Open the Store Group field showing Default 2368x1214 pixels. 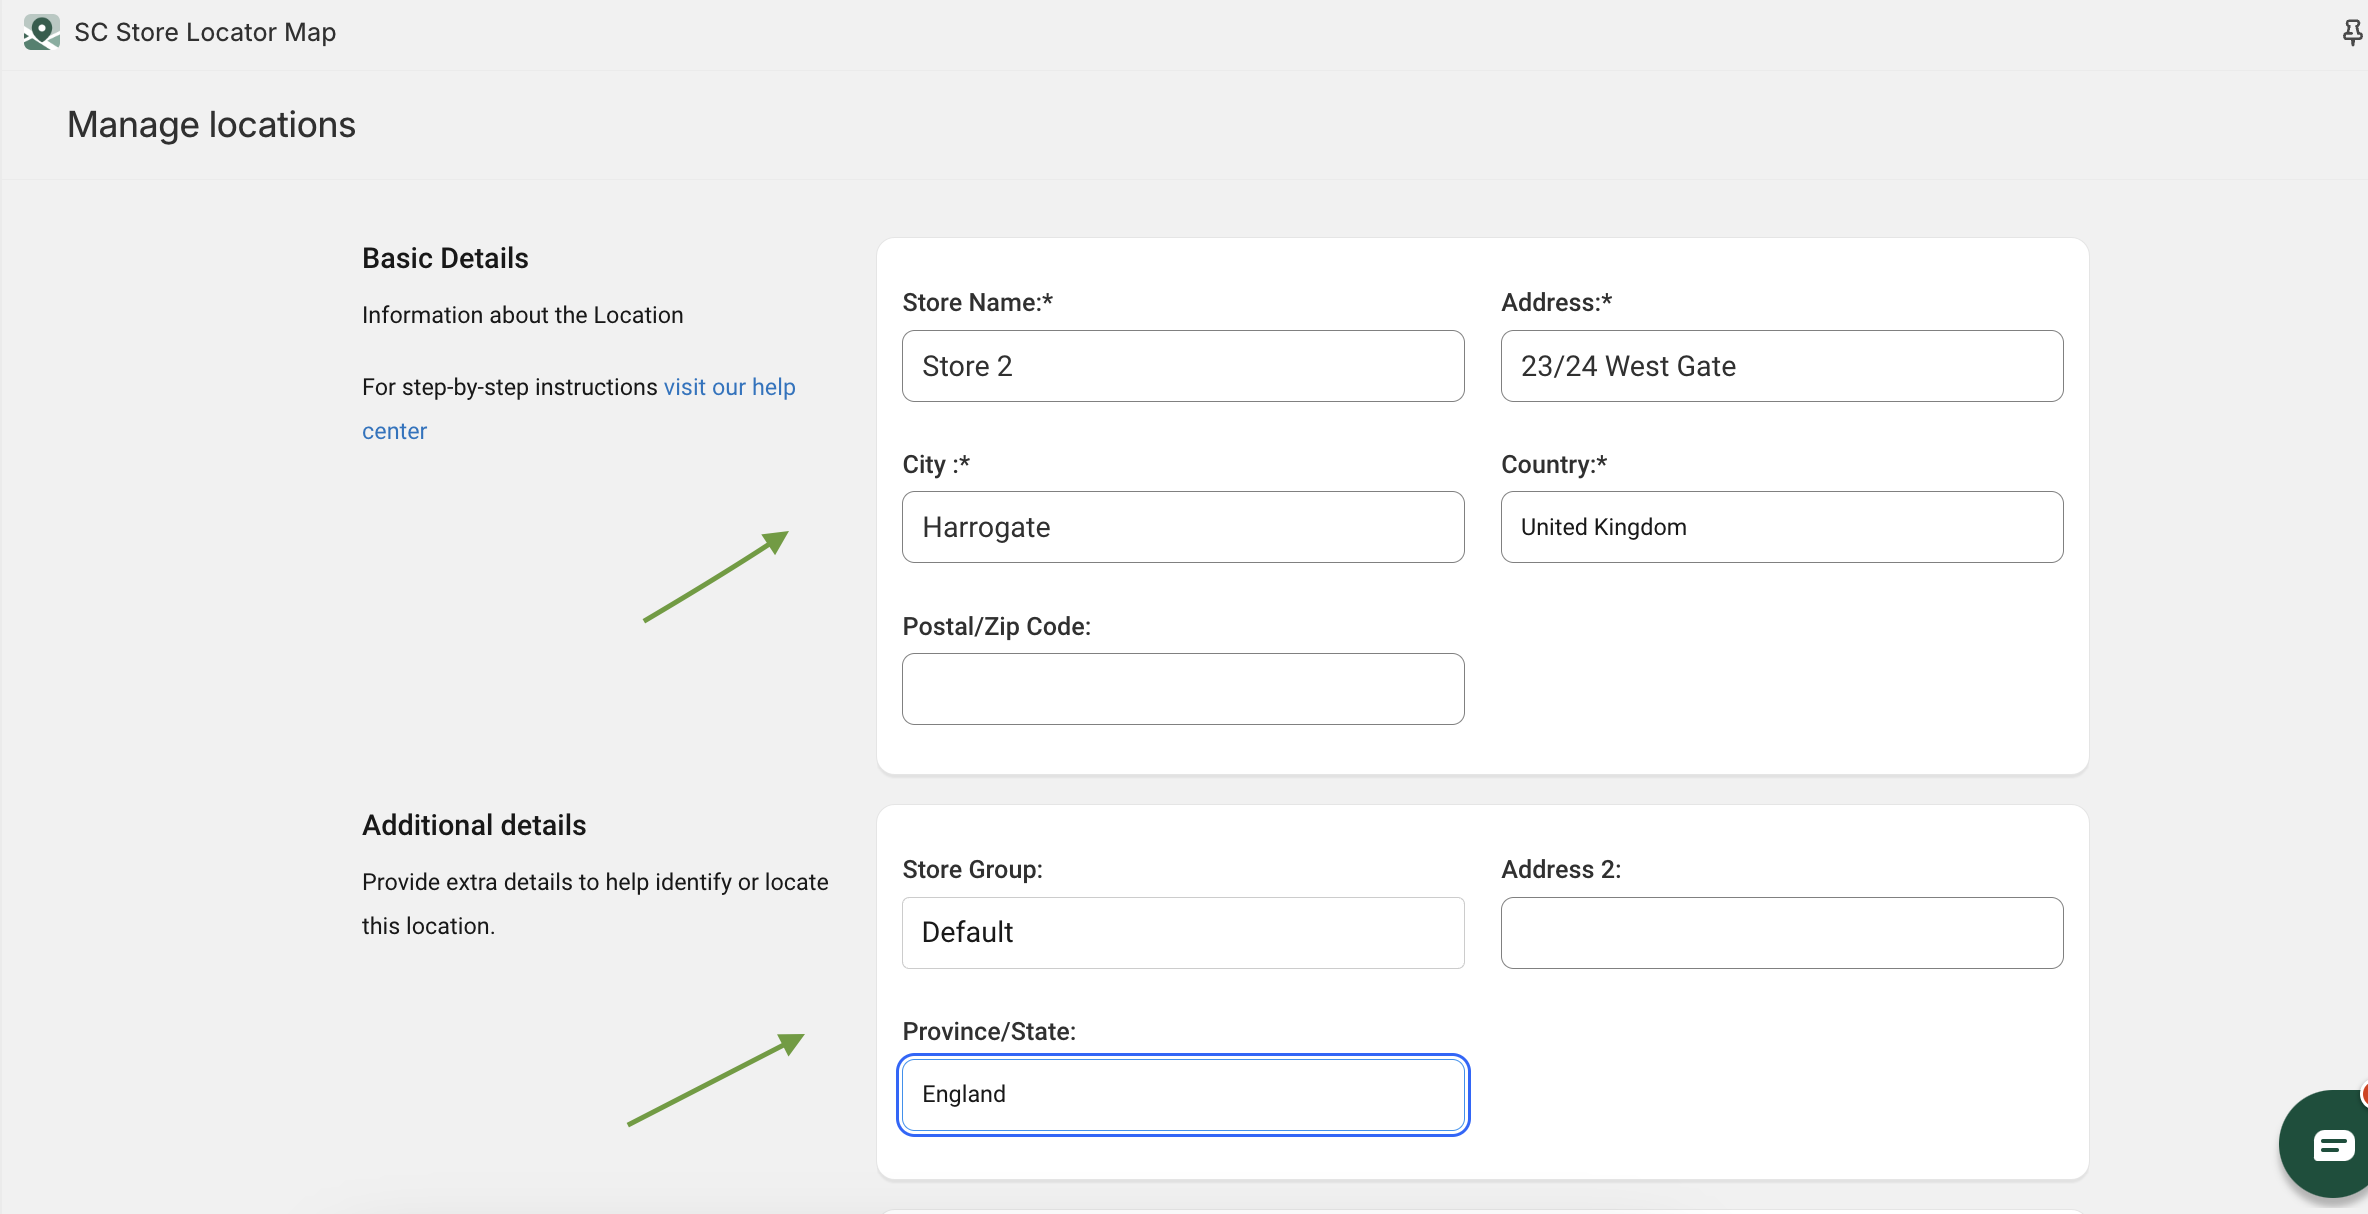1182,933
